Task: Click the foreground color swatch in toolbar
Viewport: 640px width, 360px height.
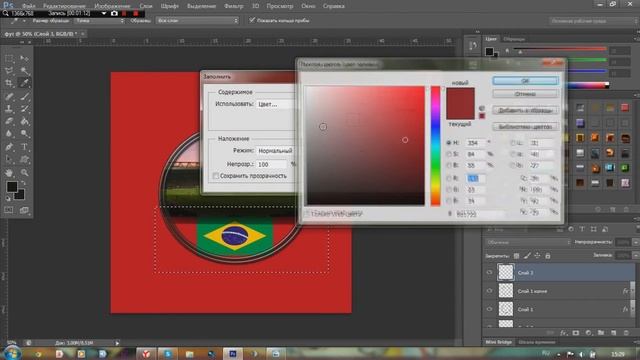Action: point(12,187)
